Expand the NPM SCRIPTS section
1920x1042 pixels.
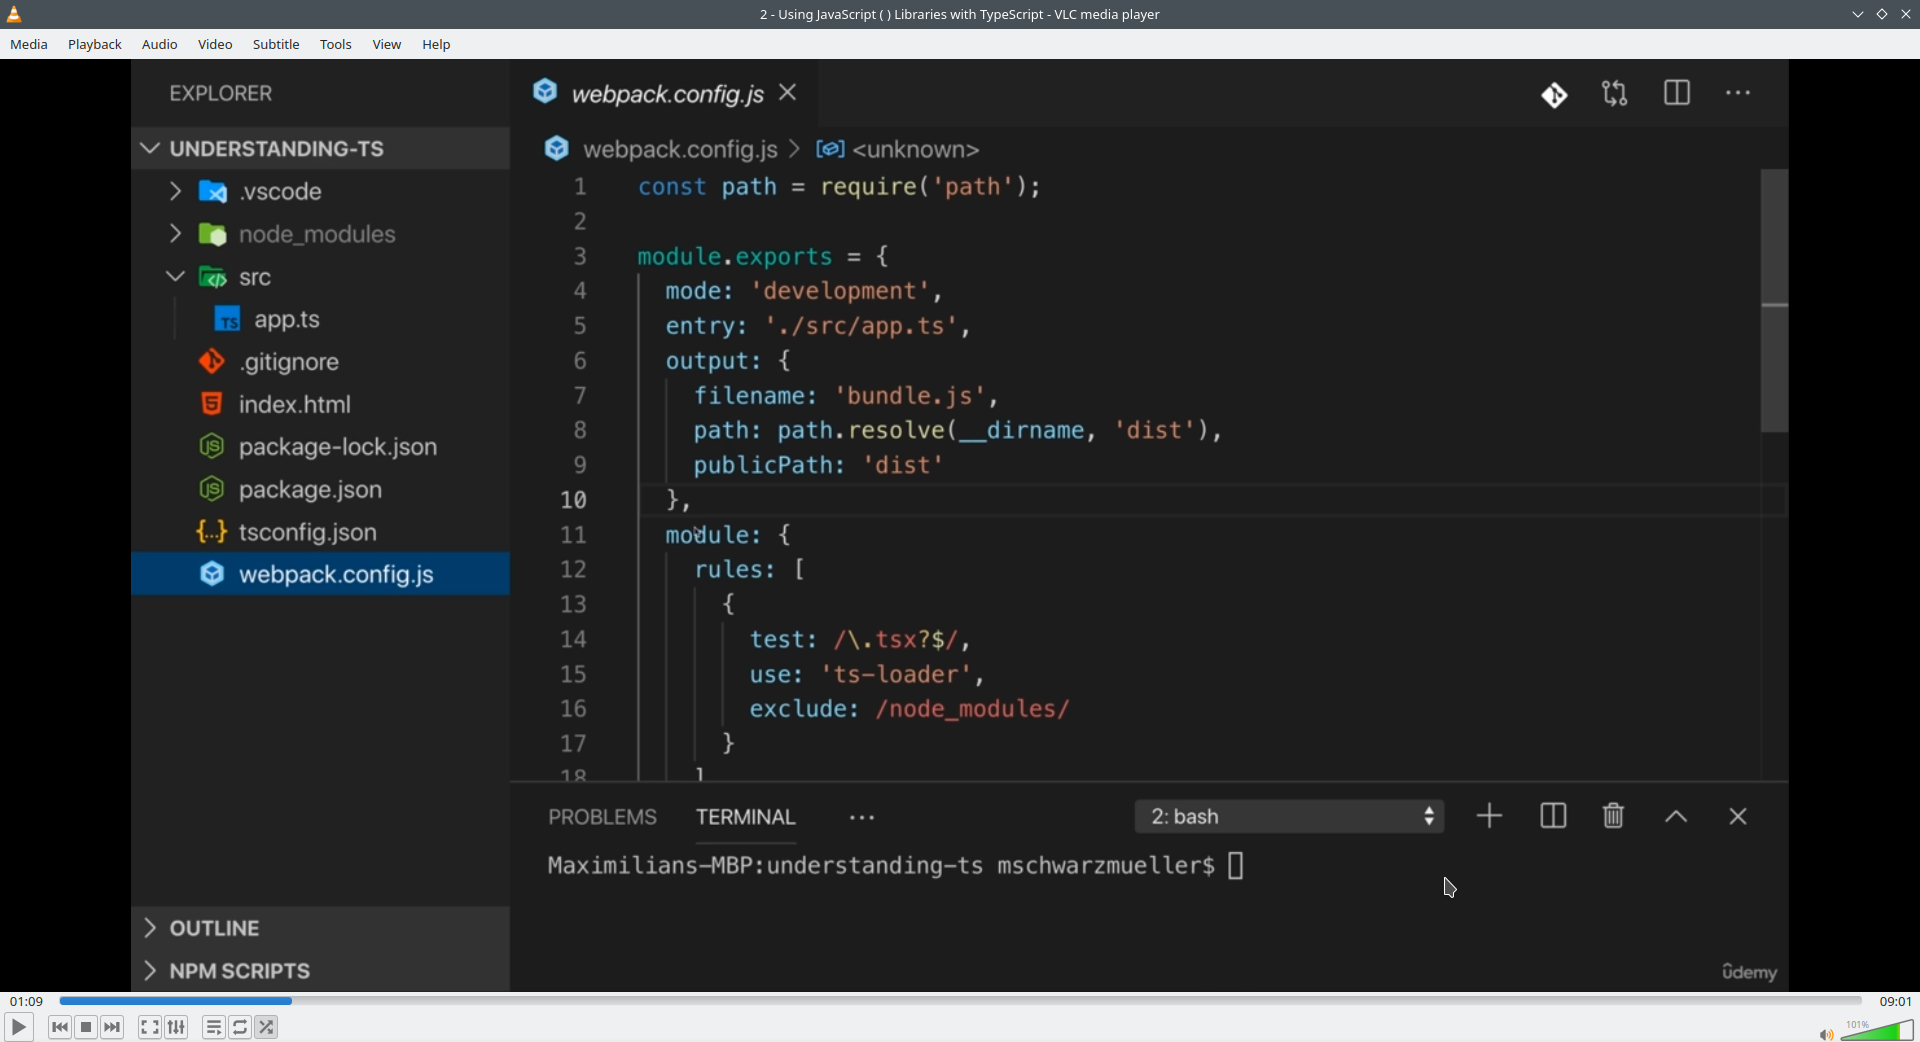point(320,971)
